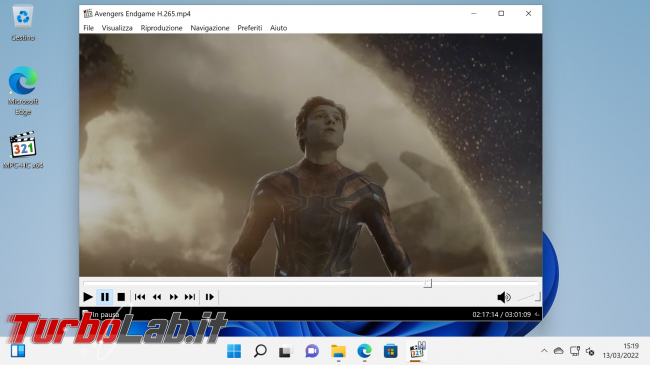Open Task View on the taskbar
650x365 pixels.
pos(285,351)
